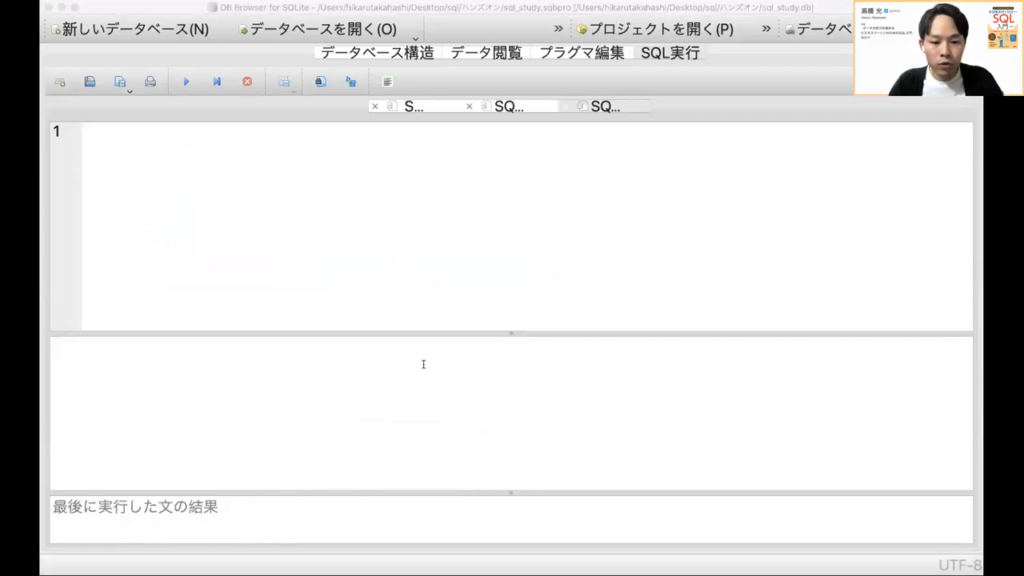Expand the toolbar overflow chevron before プロジェクトを開く

tap(558, 28)
